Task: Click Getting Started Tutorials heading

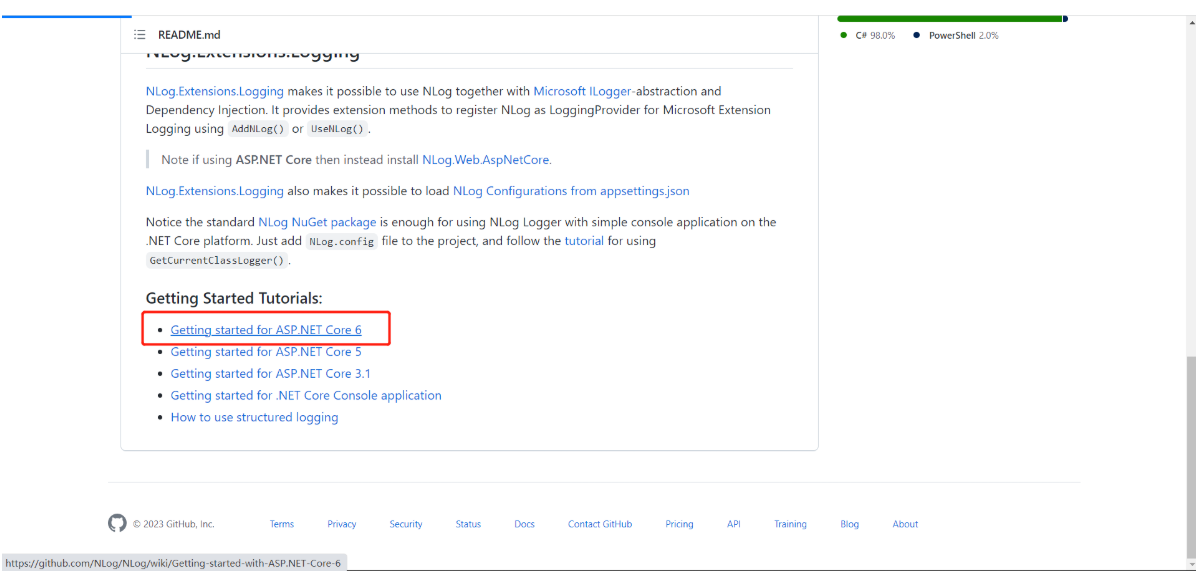Action: pyautogui.click(x=234, y=298)
